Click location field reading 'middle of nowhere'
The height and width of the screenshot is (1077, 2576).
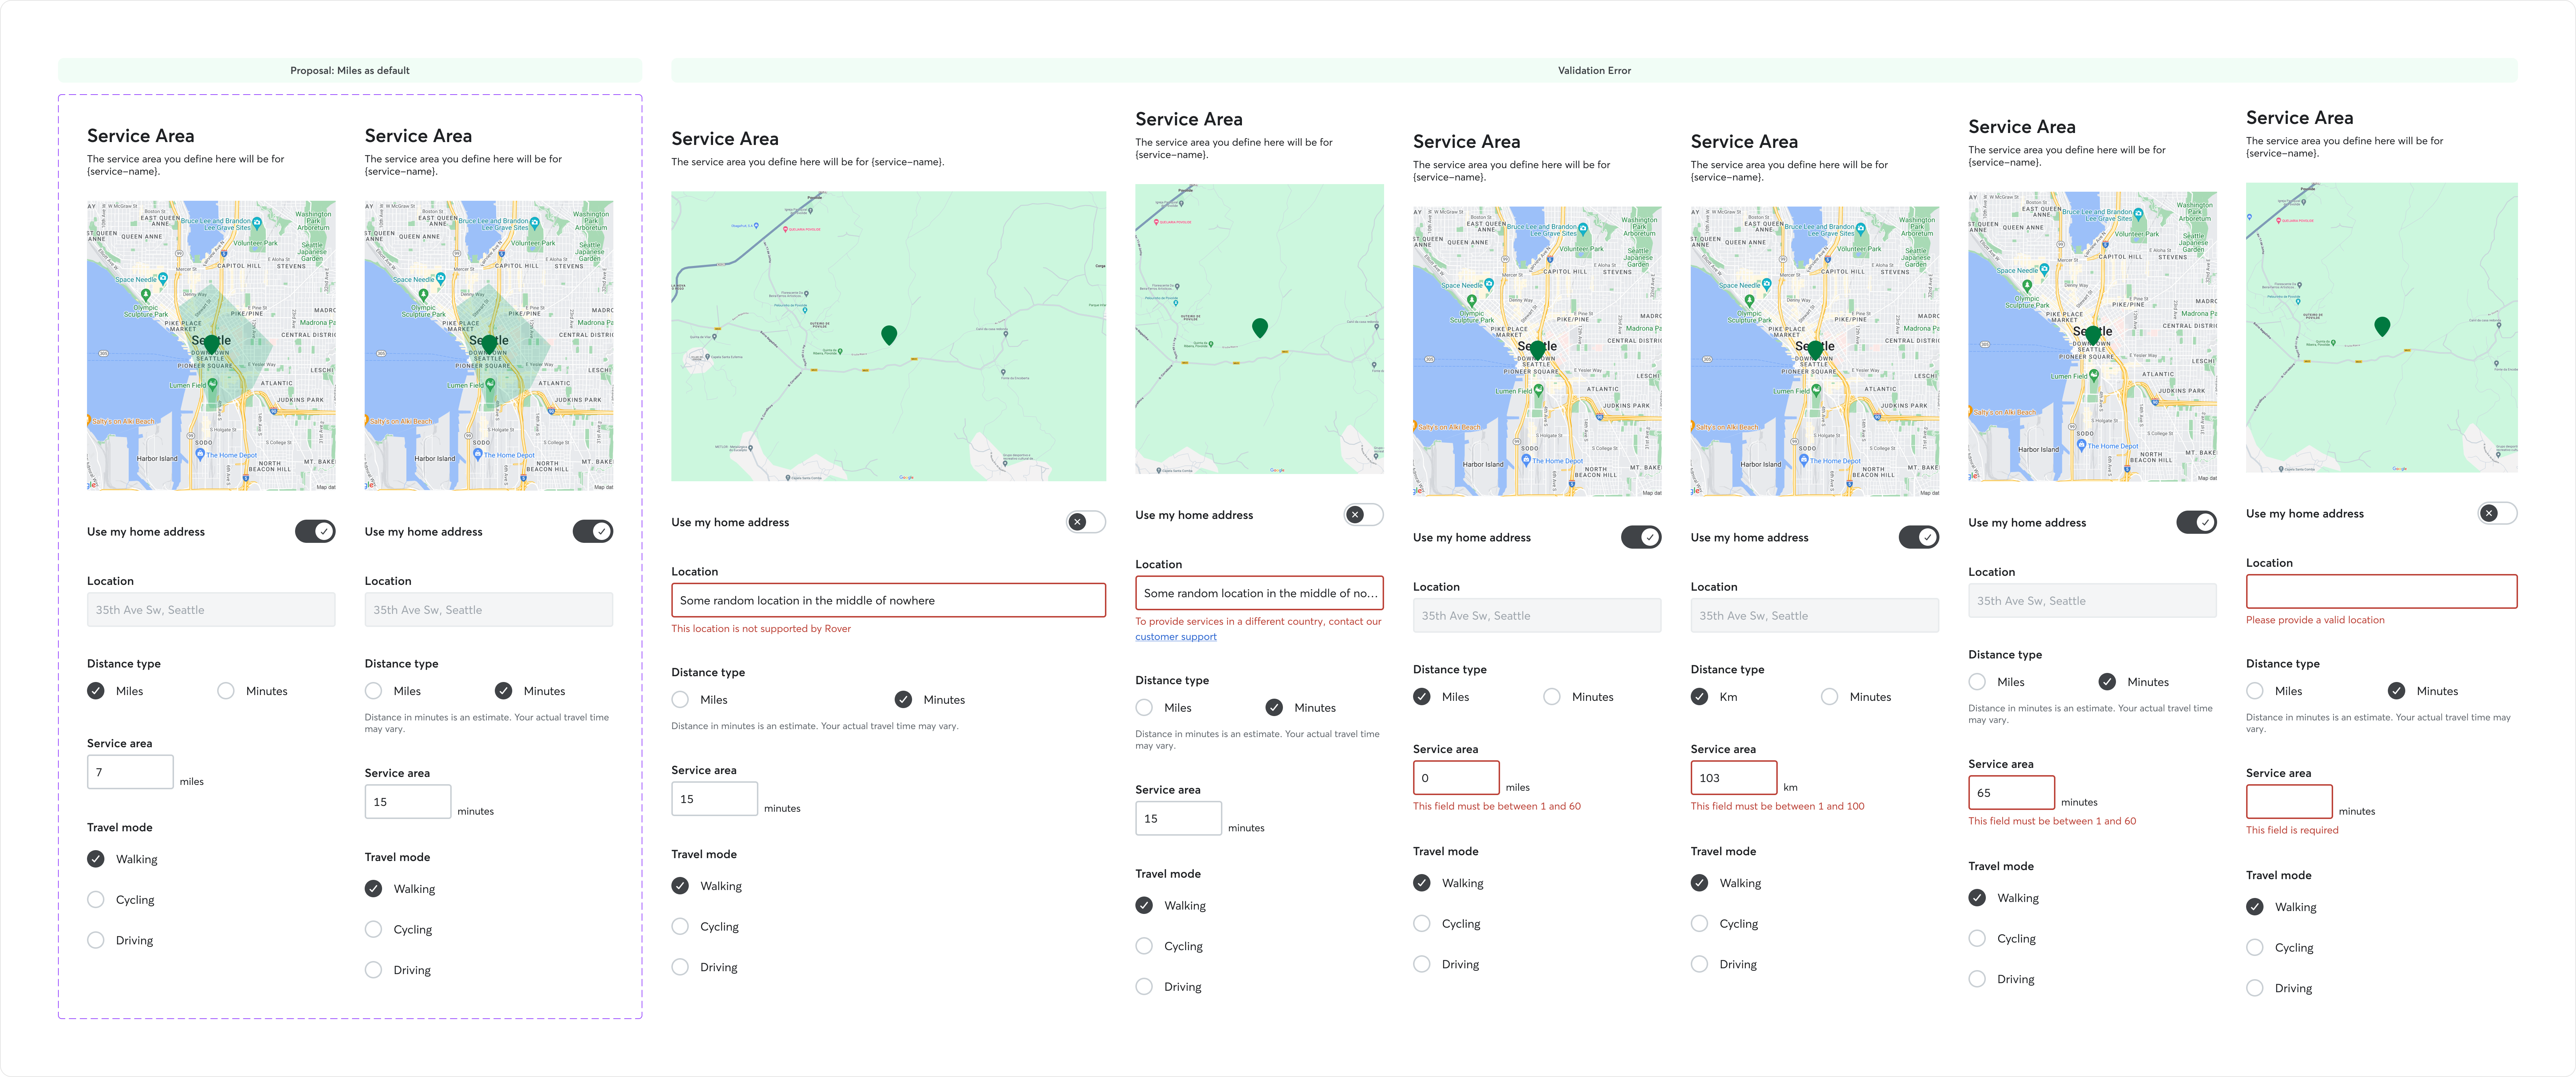point(888,601)
